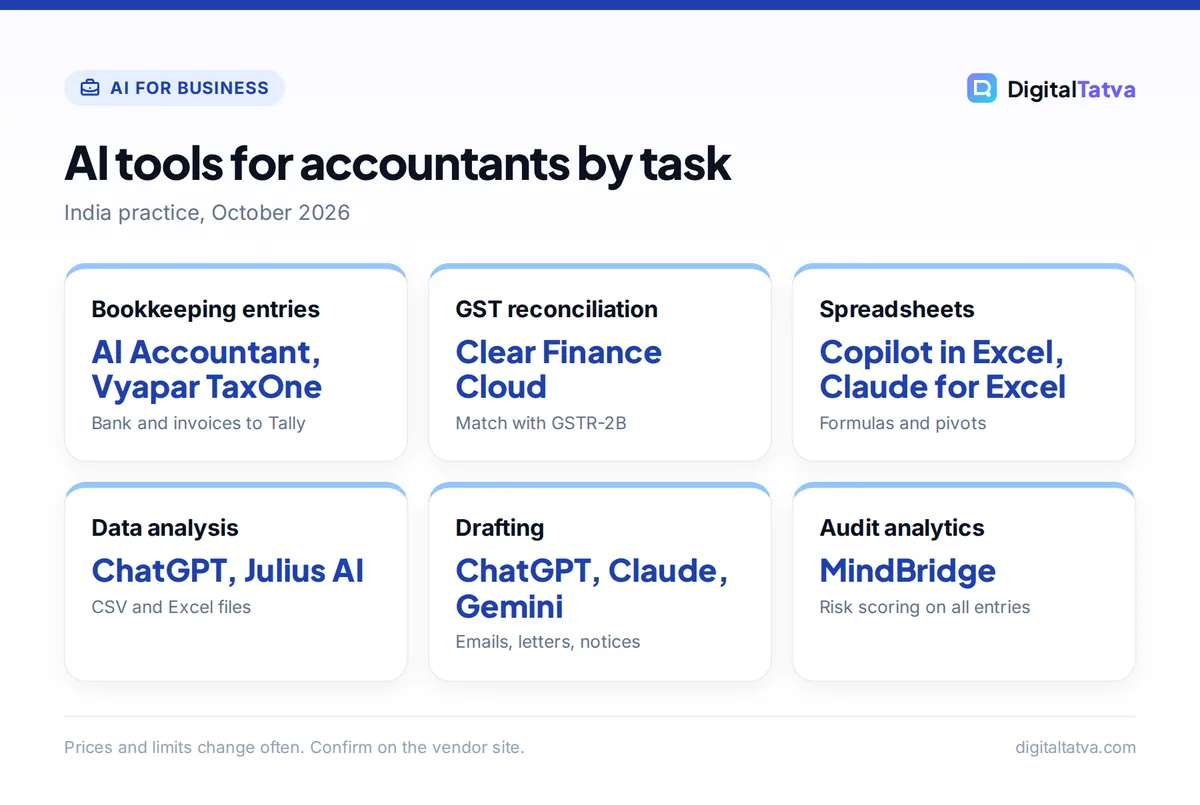Click AI Accountant, Vyapar TaxOne tool names
Screen dimensions: 1200x805
(x=207, y=369)
